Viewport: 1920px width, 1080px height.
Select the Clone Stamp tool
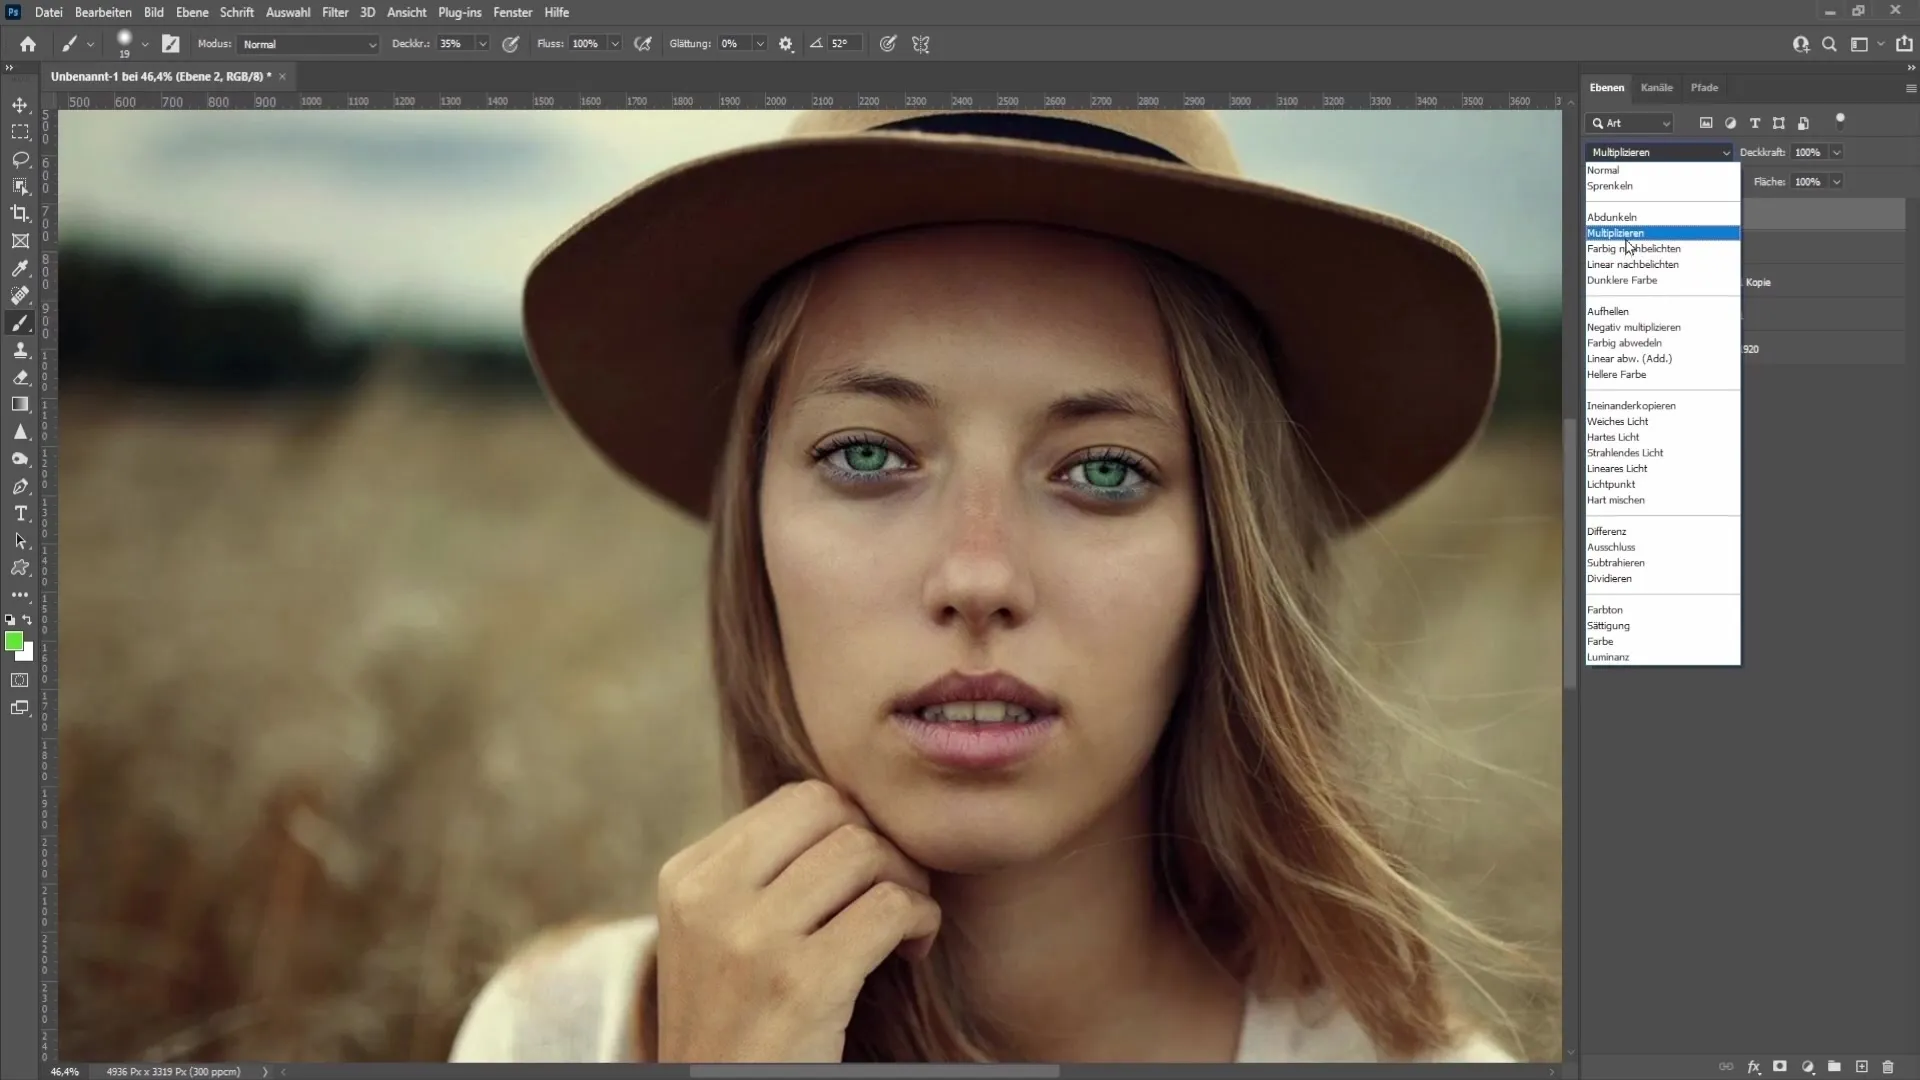point(20,350)
